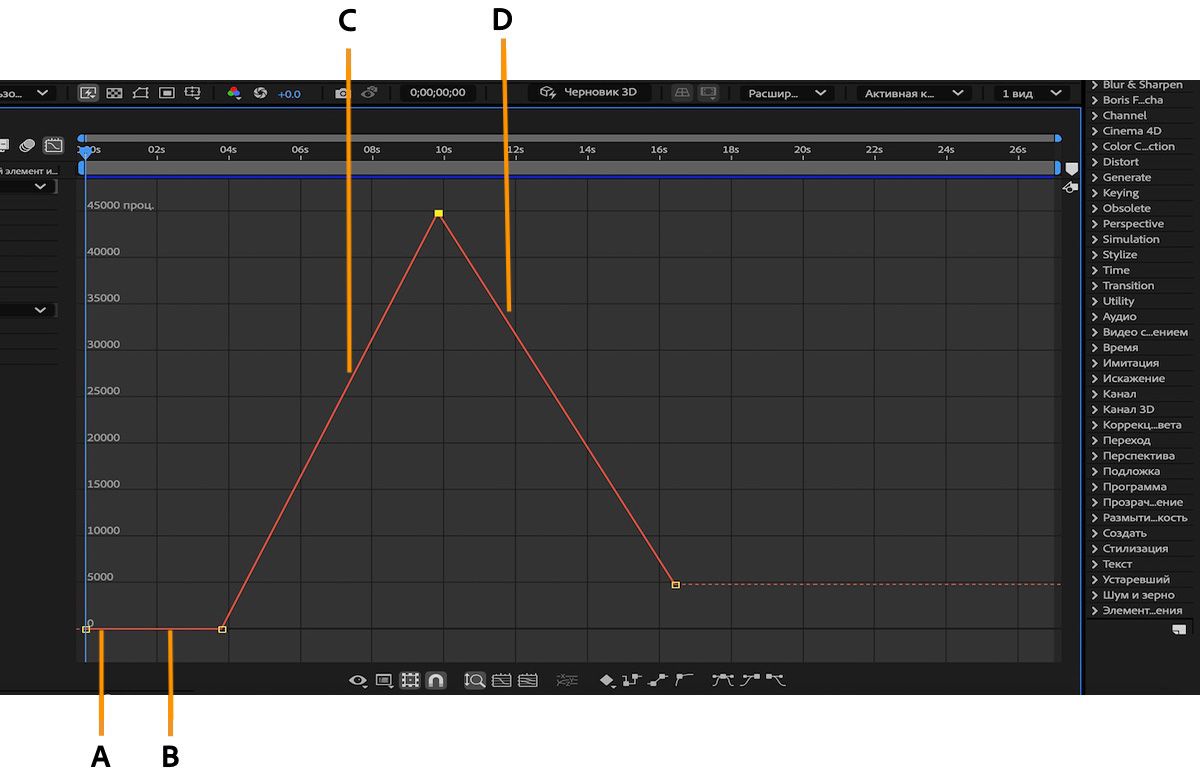Screen dimensions: 1200x775
Task: Apply Easy Ease In to keyframes
Action: (x=750, y=680)
